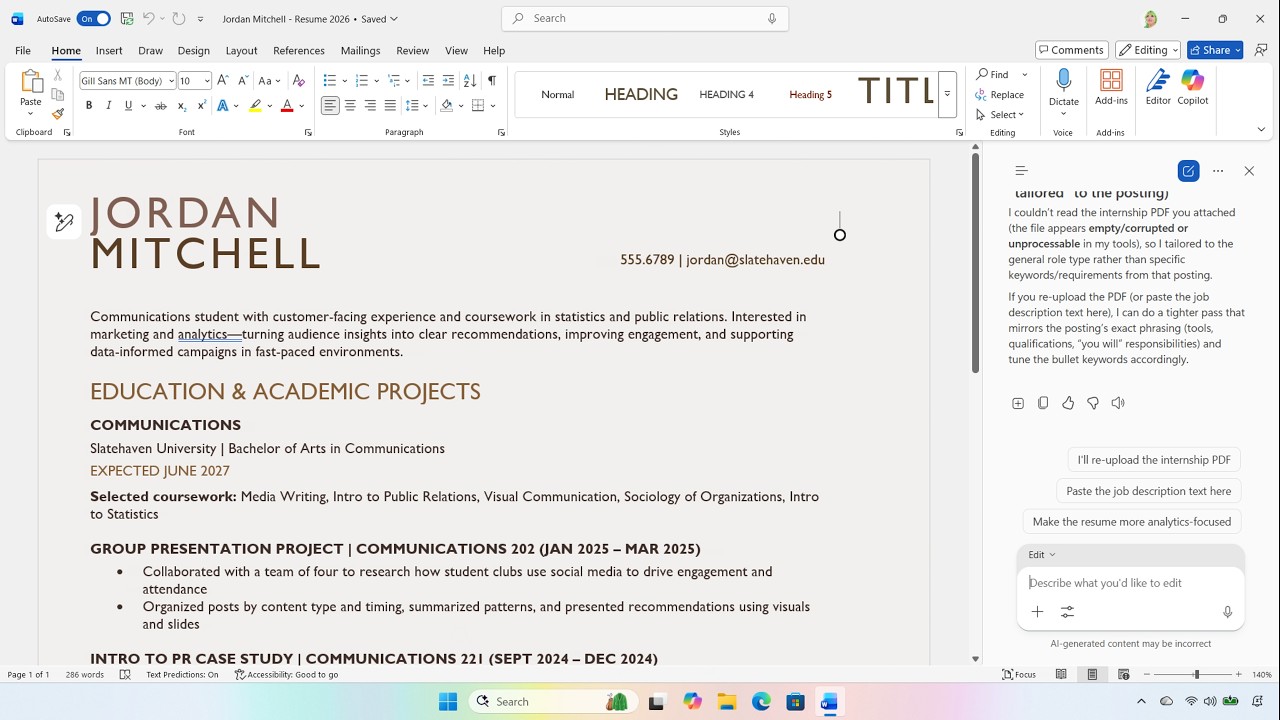Viewport: 1280px width, 720px height.
Task: Click the Editor ribbon icon
Action: point(1158,87)
